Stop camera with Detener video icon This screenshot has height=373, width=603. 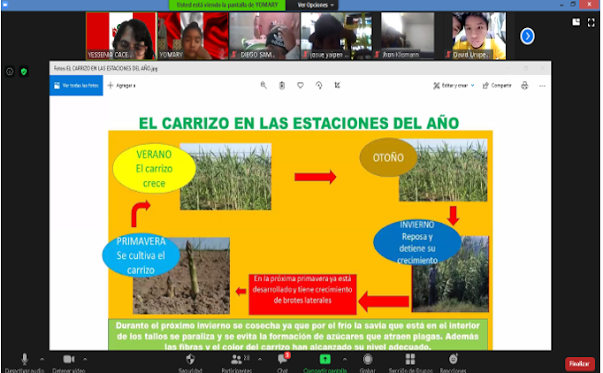point(69,359)
